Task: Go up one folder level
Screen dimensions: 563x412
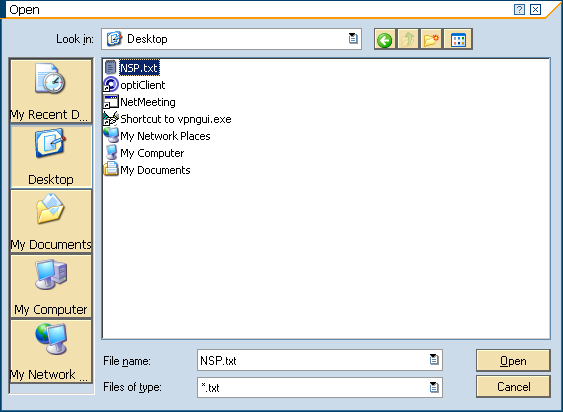Action: (408, 39)
